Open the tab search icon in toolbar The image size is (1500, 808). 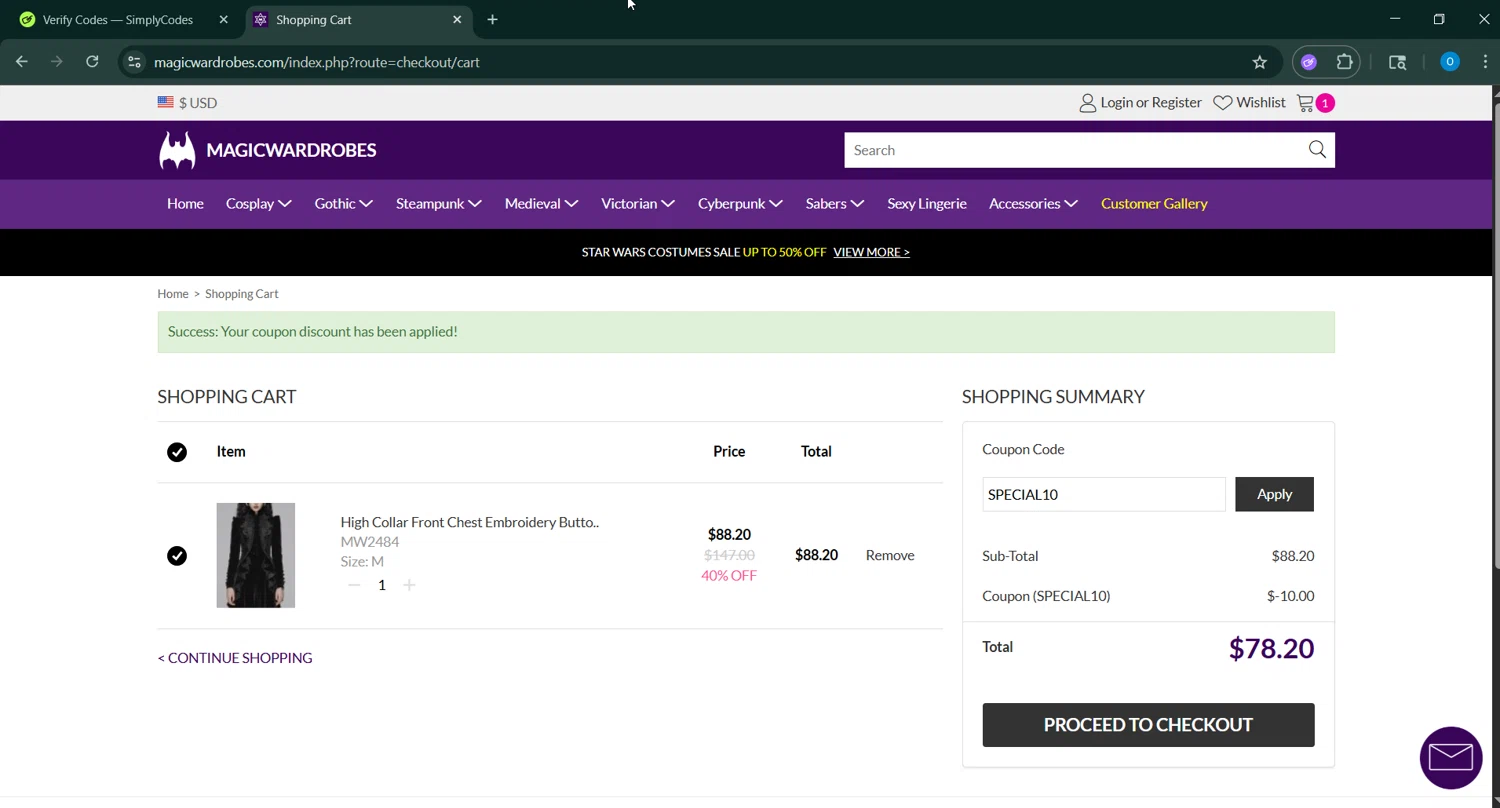point(1398,62)
